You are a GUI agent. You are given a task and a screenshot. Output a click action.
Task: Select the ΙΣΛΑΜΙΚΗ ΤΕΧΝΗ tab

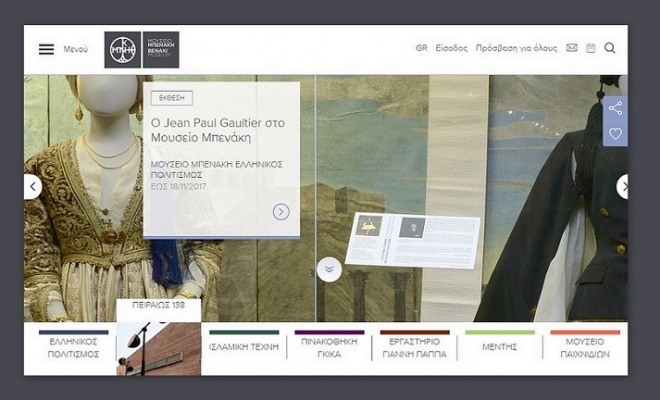click(x=244, y=347)
